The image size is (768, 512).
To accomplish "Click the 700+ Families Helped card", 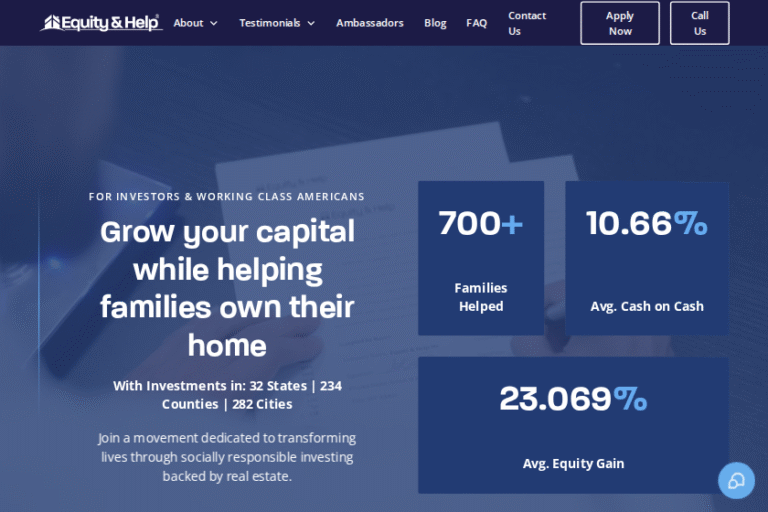I will pos(481,258).
